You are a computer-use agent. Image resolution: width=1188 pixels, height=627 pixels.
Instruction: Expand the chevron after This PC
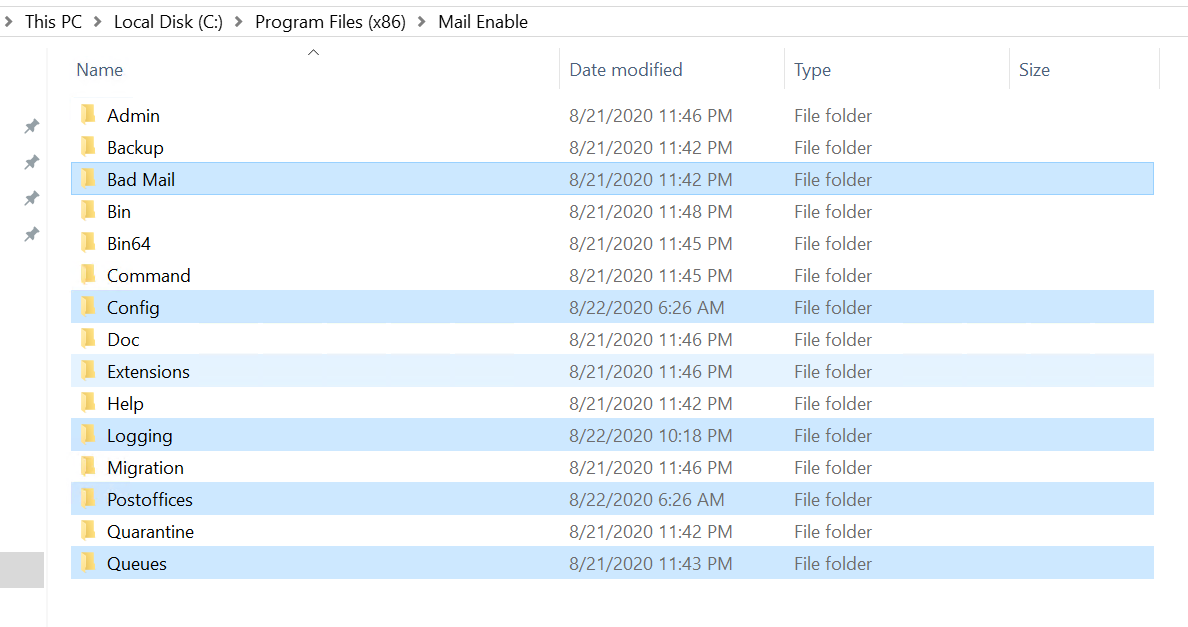[x=98, y=22]
